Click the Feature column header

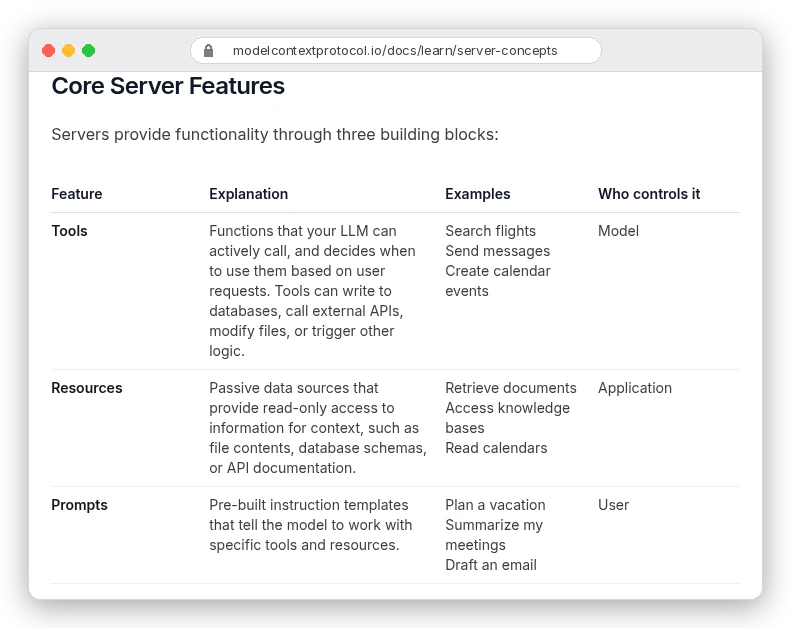click(77, 194)
